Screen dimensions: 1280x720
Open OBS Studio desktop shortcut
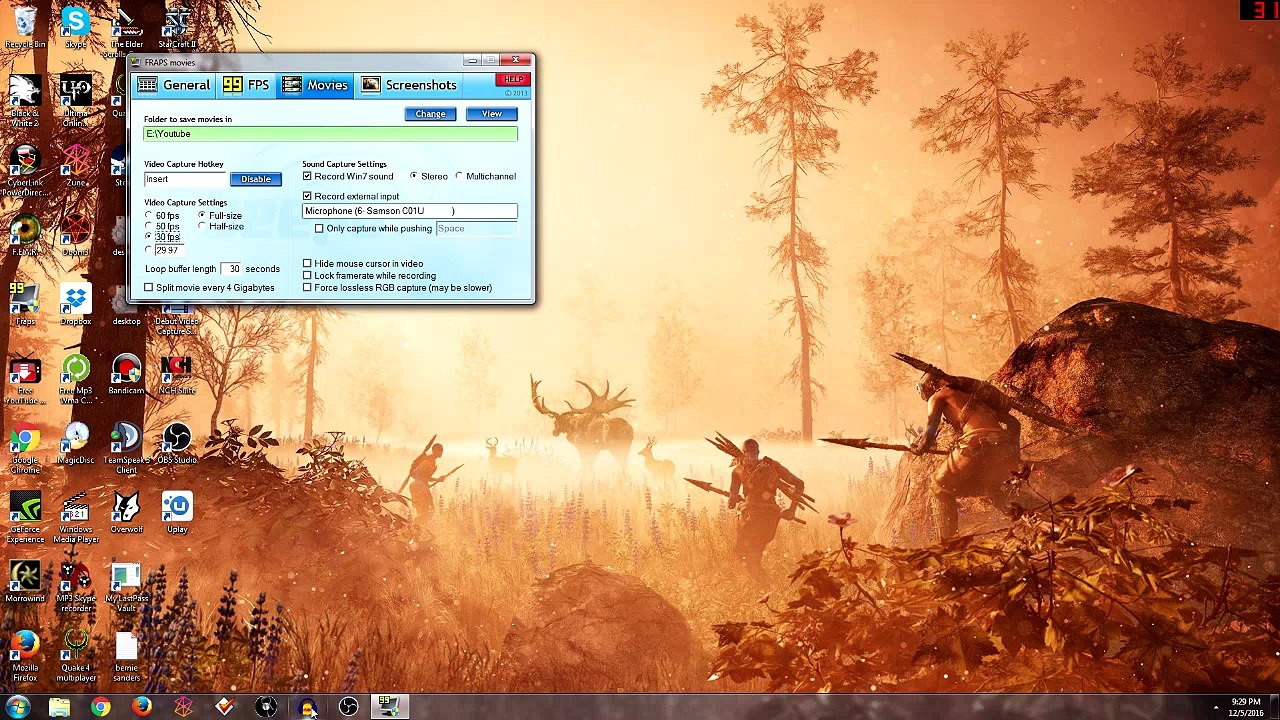coord(177,445)
